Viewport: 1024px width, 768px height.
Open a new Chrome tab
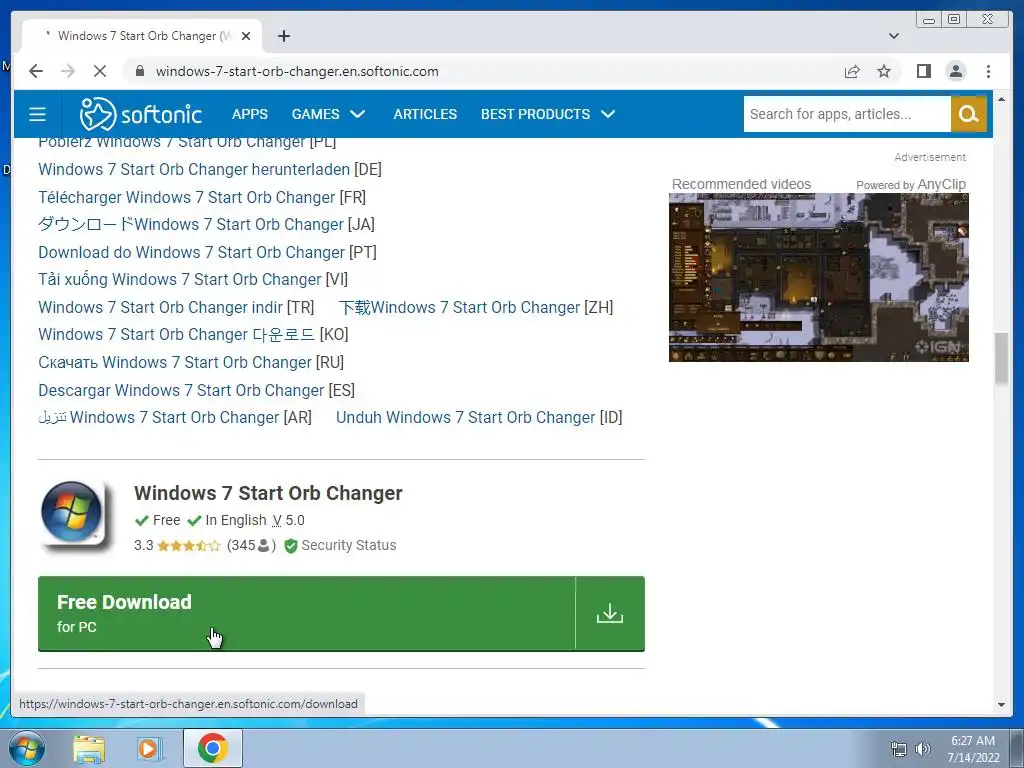(283, 36)
